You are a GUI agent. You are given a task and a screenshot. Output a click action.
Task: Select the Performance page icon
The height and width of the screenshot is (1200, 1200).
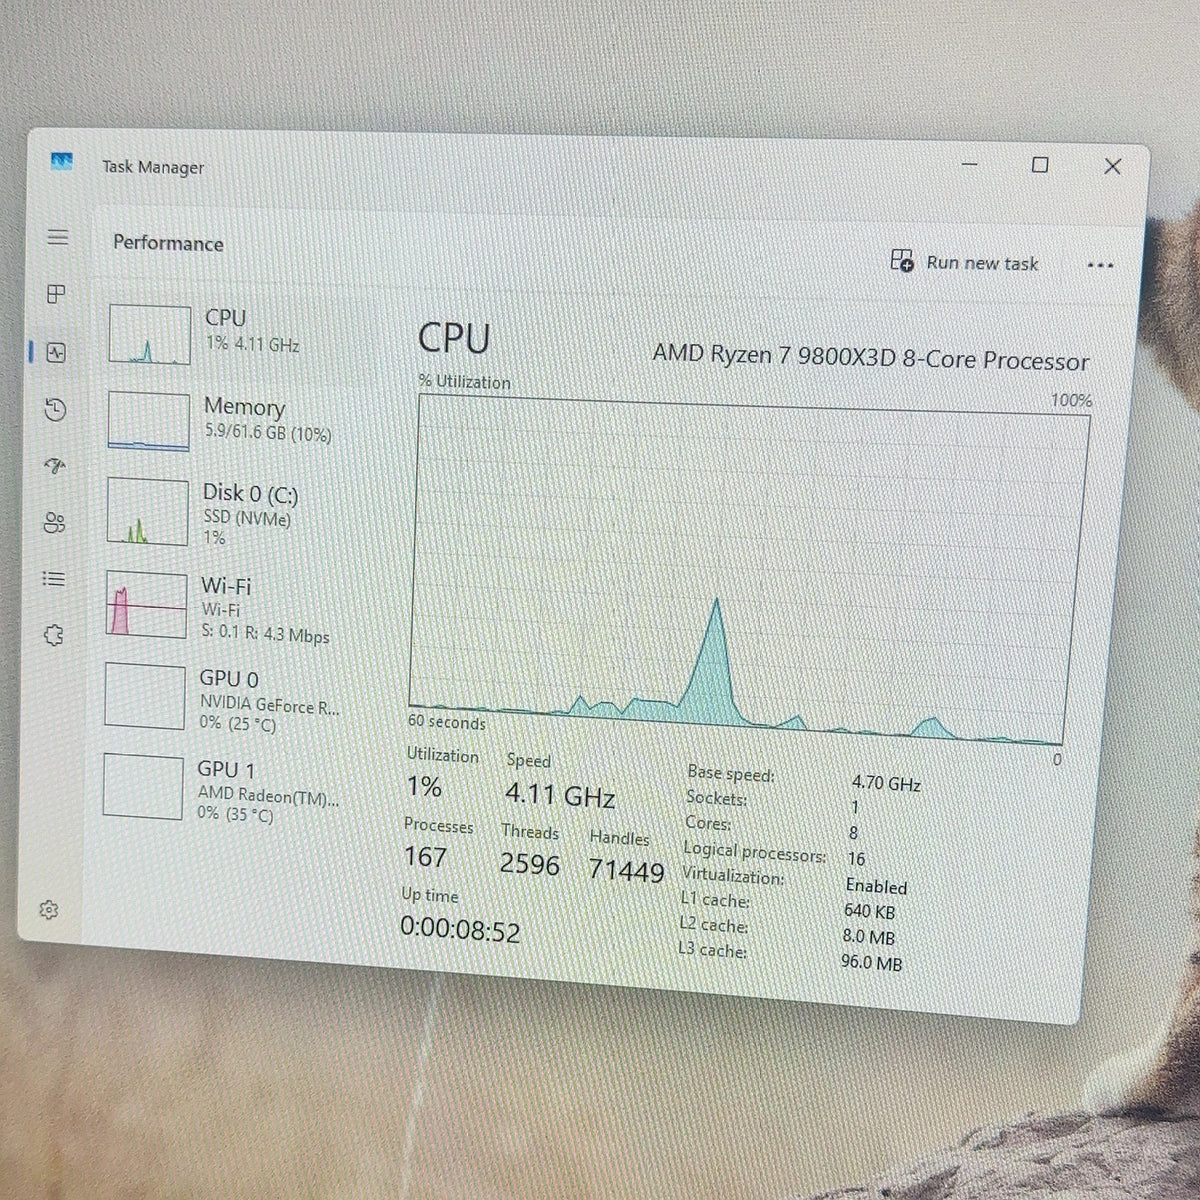56,352
